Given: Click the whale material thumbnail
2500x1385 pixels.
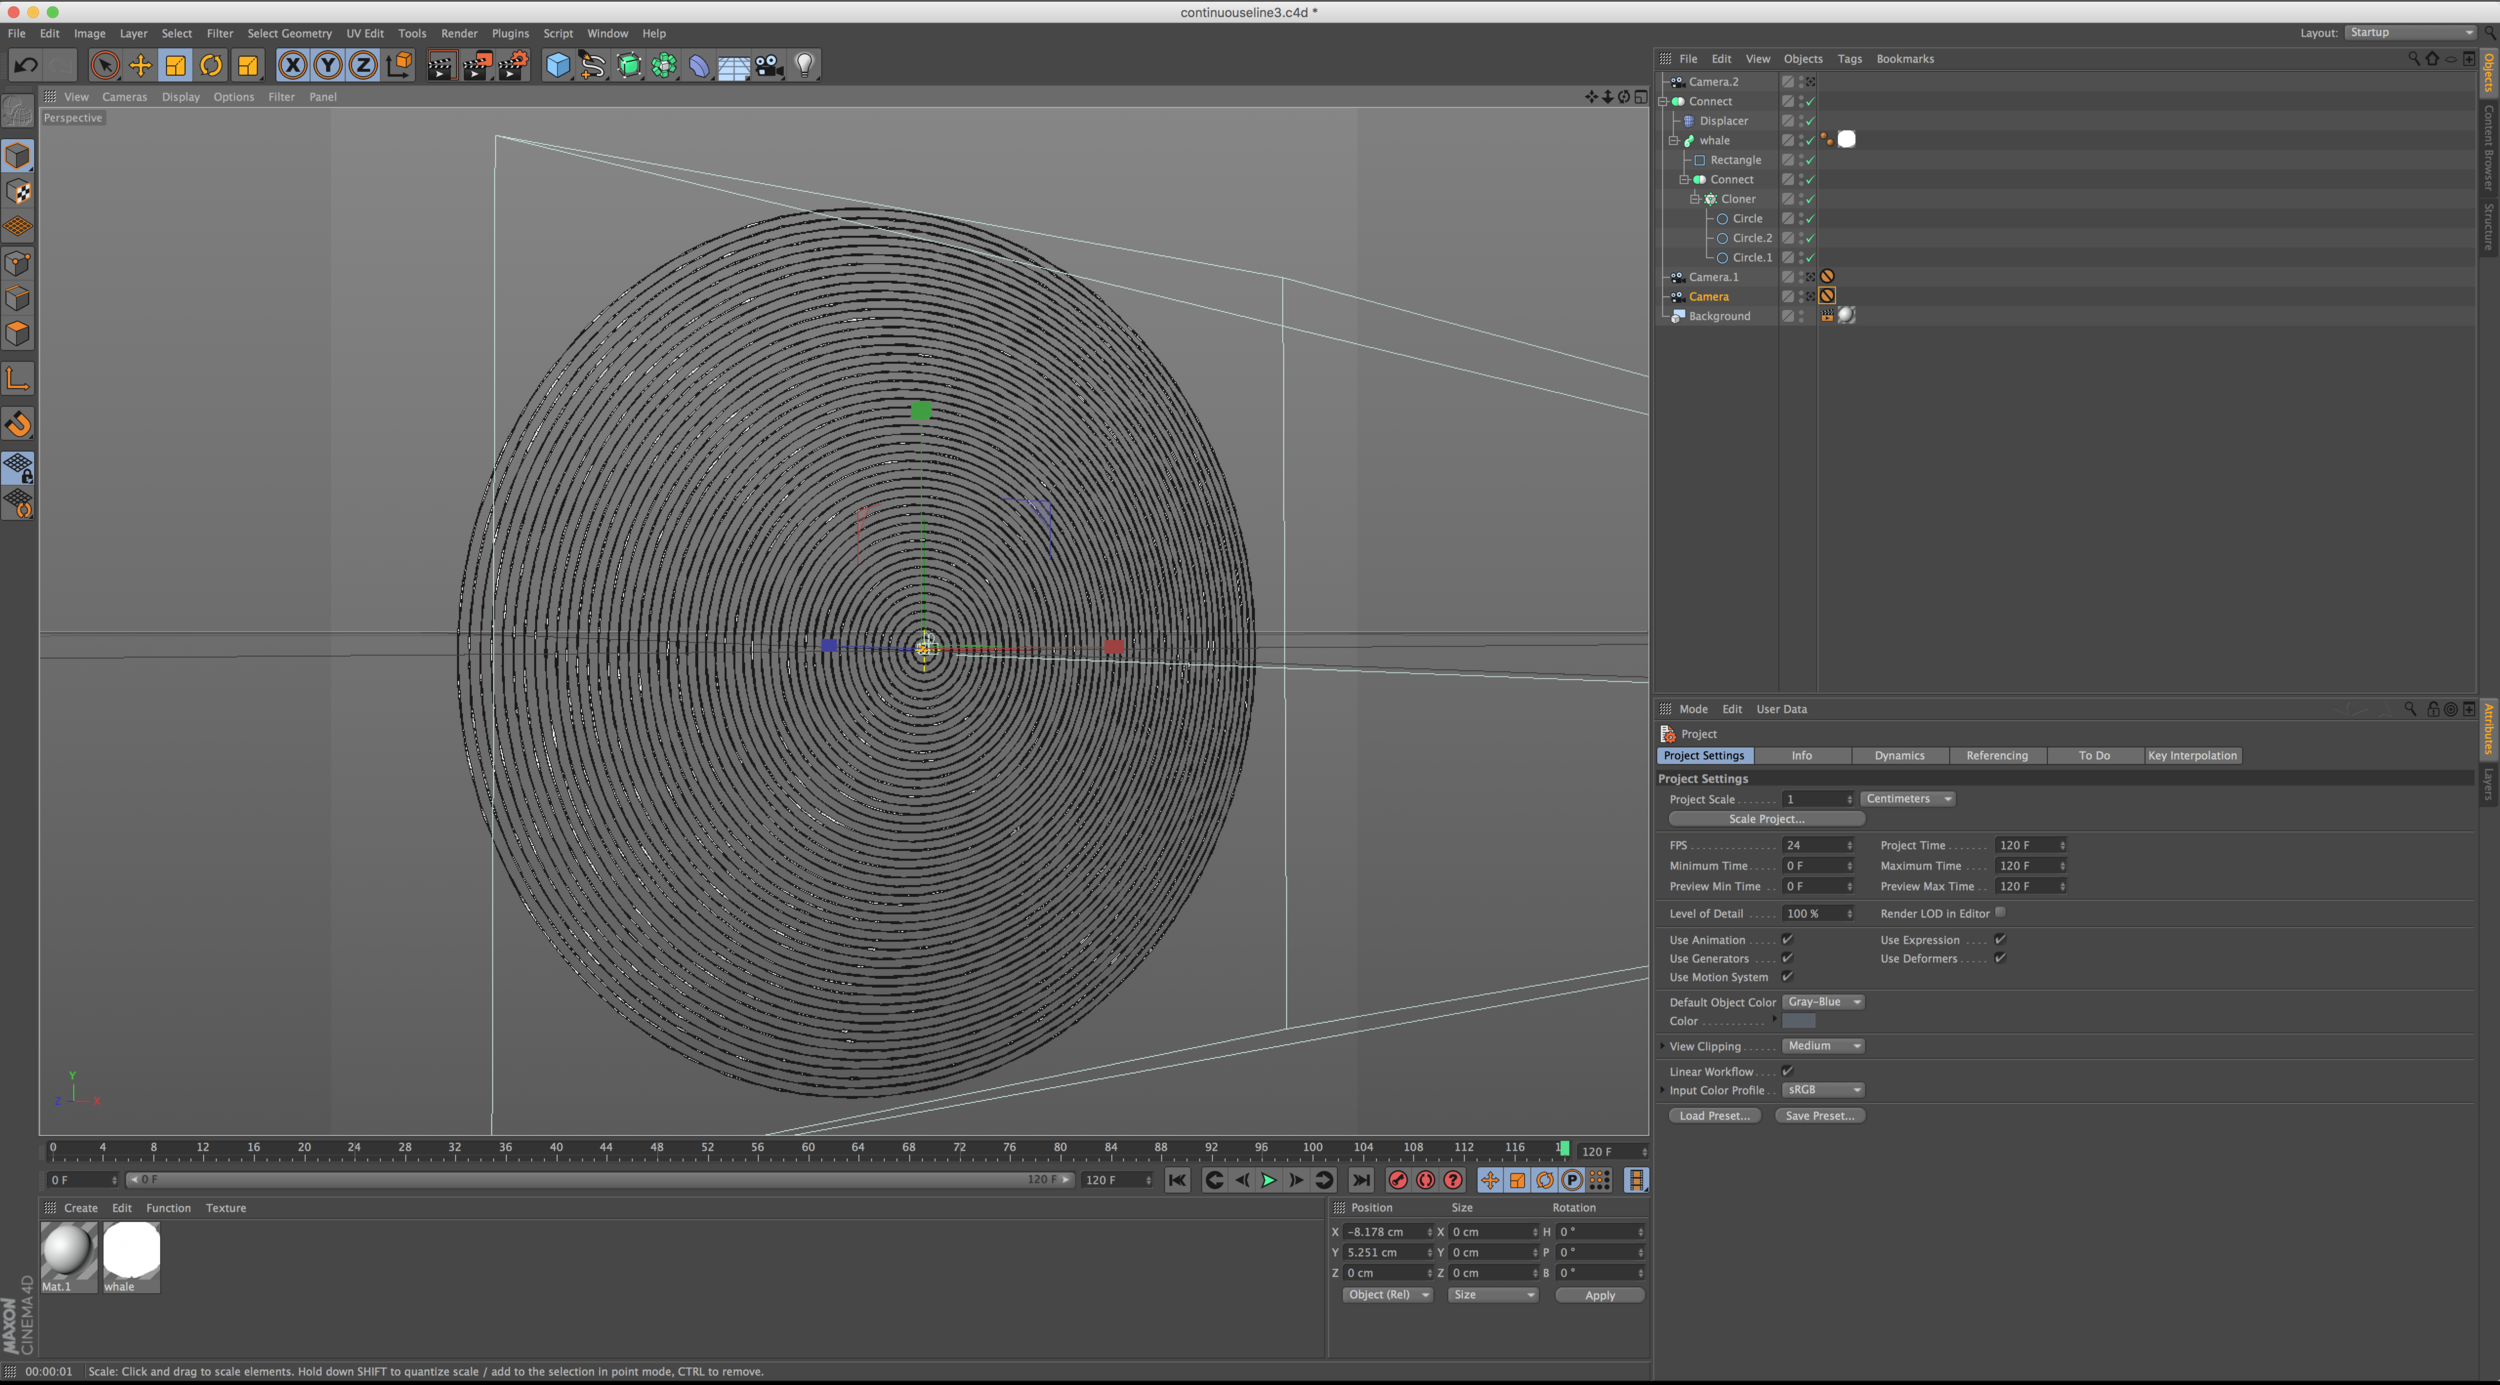Looking at the screenshot, I should coord(131,1251).
